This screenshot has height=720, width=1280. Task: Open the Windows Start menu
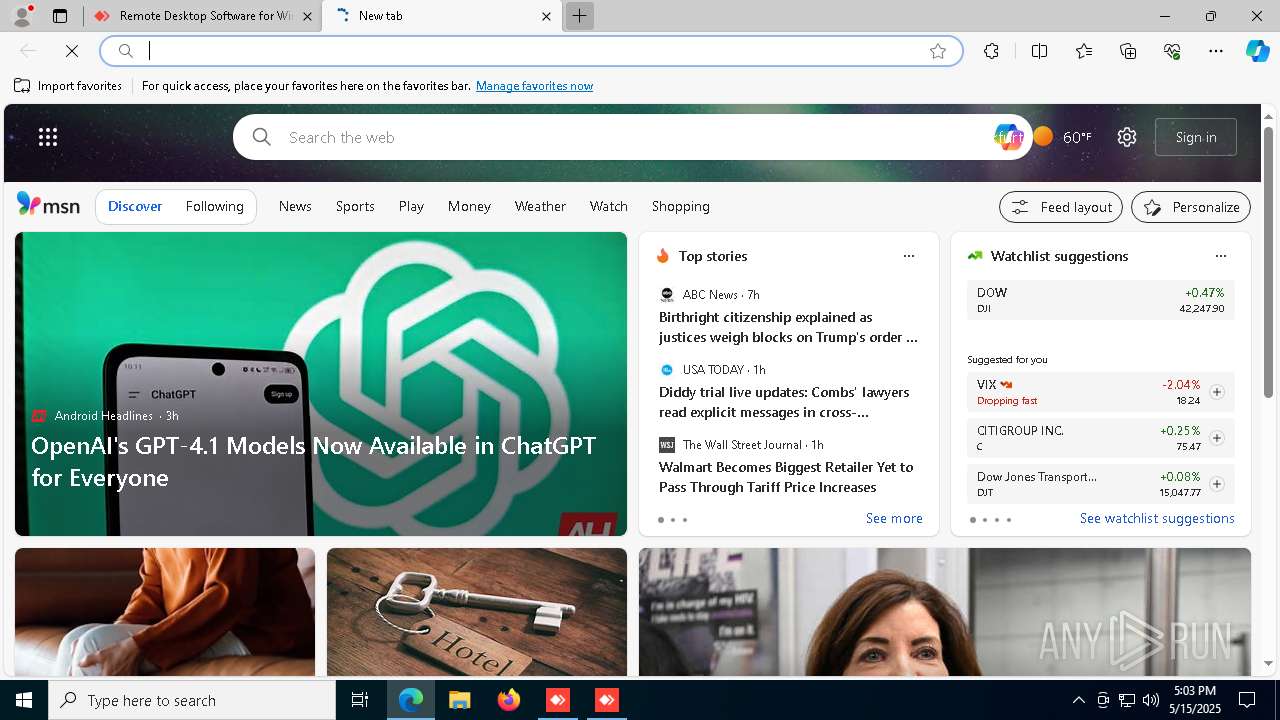point(24,700)
